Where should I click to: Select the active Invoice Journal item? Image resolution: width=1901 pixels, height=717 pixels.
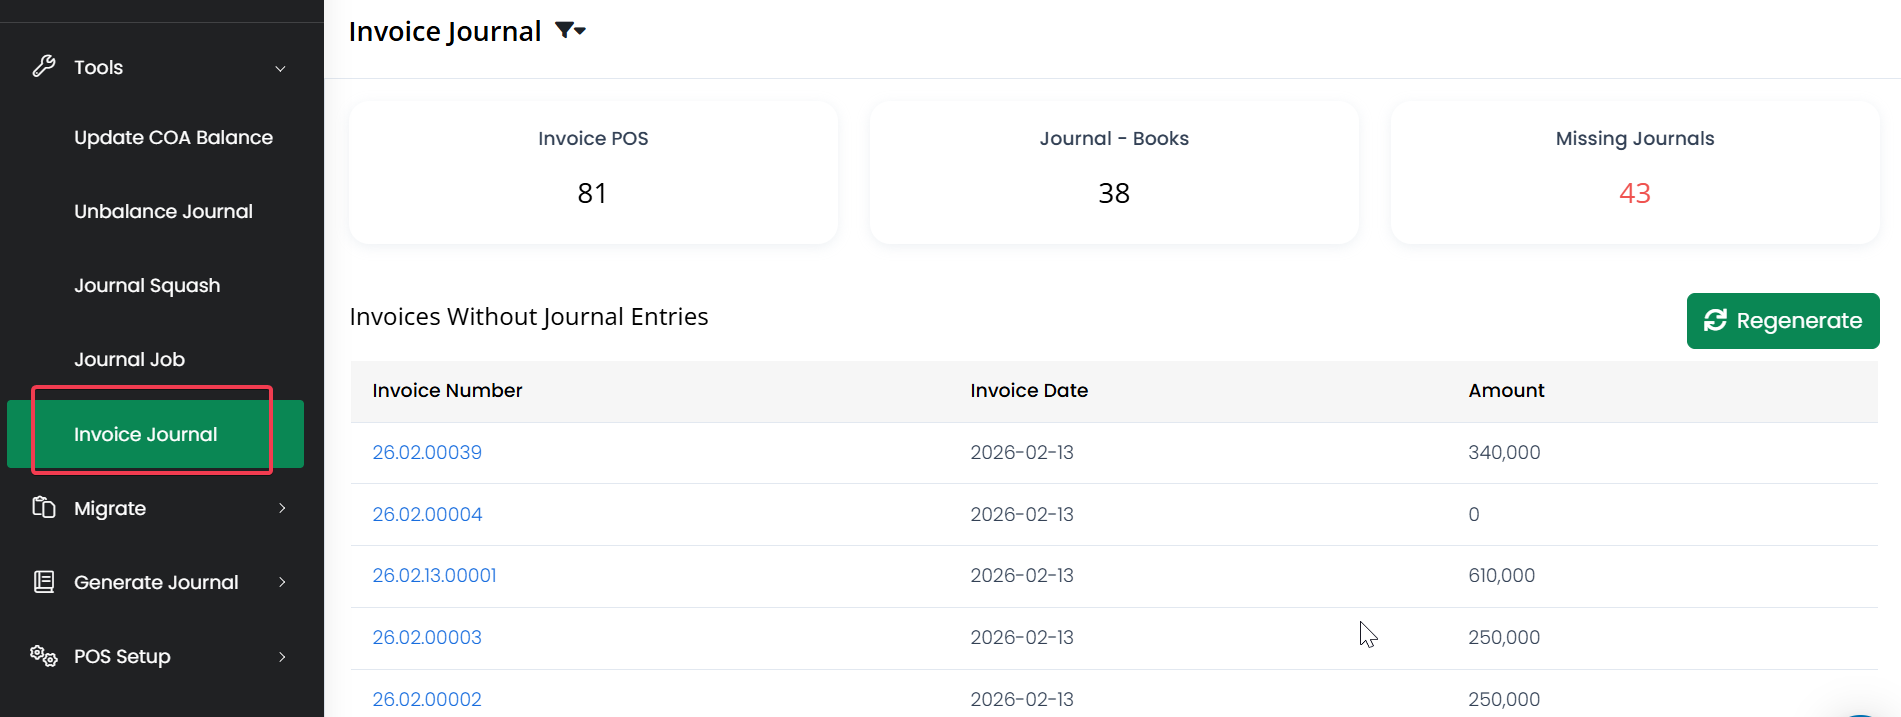[146, 434]
